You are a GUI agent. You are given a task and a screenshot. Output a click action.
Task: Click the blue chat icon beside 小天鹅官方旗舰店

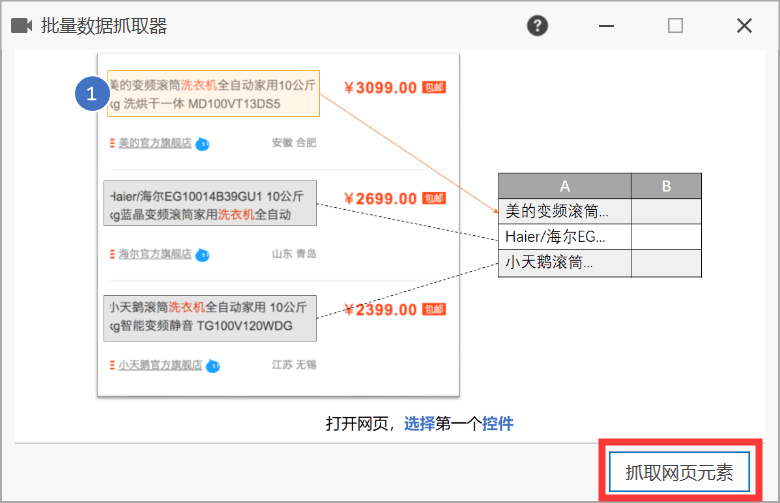click(x=213, y=366)
